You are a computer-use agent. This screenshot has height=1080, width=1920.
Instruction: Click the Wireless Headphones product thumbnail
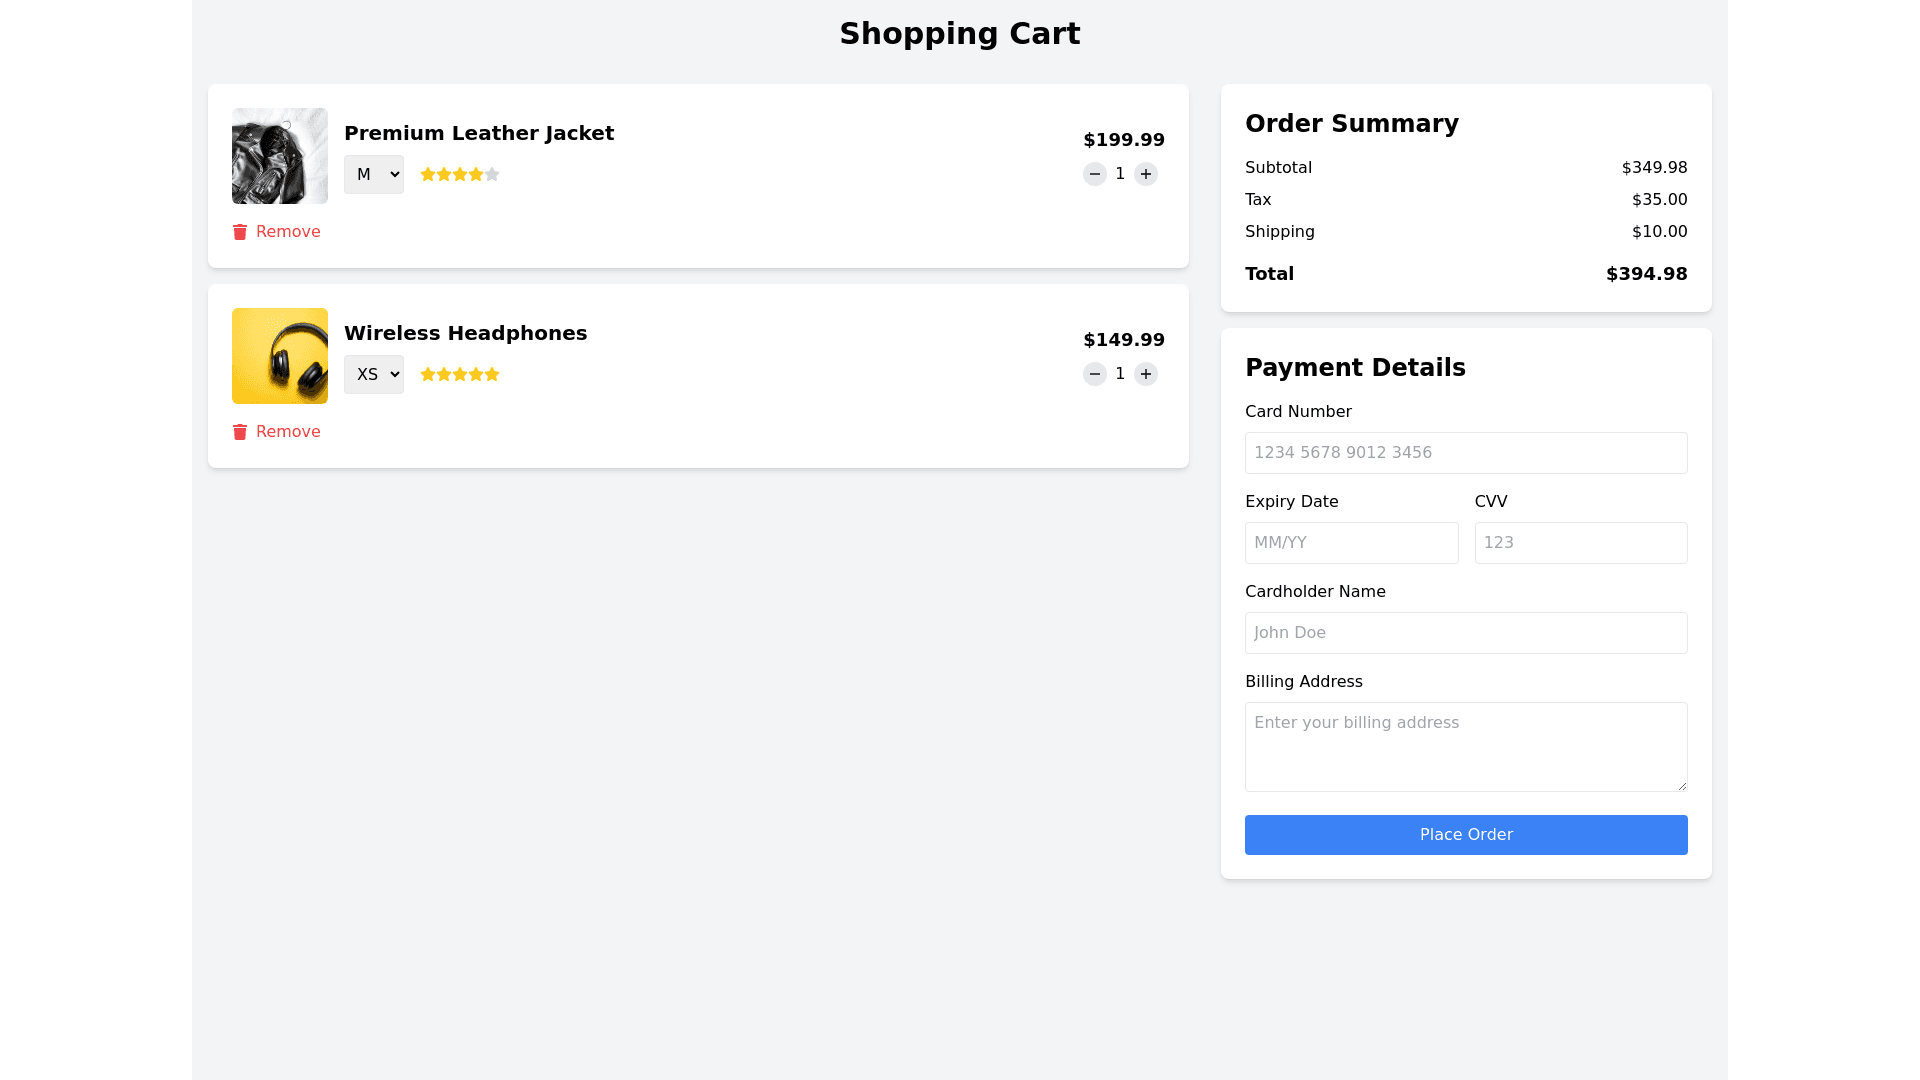point(280,356)
